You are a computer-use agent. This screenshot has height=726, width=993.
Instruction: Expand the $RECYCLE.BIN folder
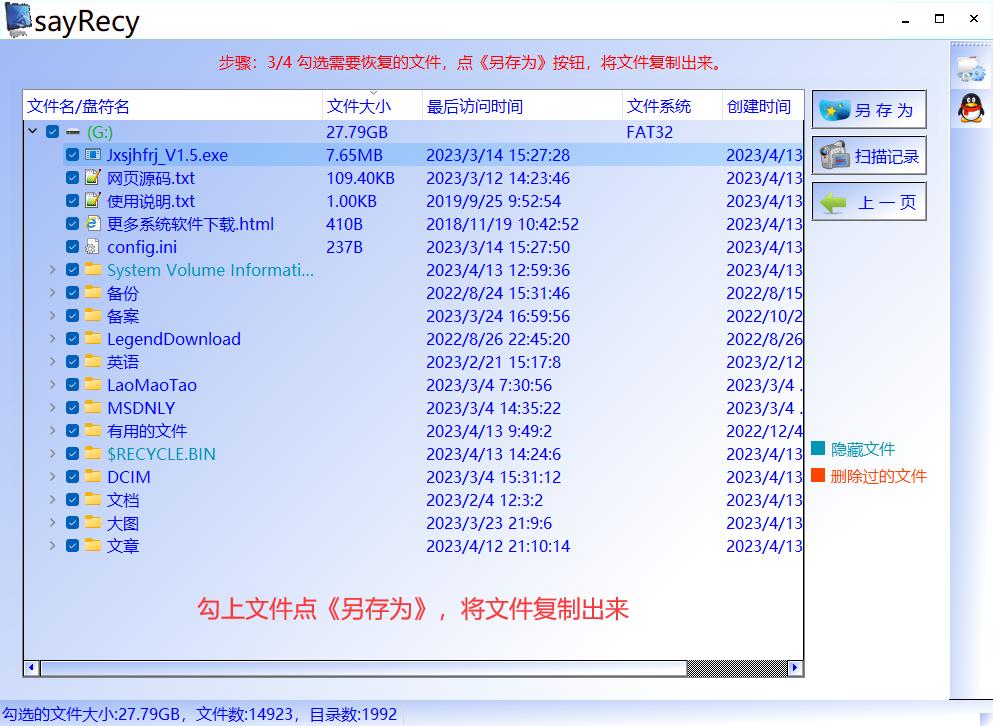point(53,454)
